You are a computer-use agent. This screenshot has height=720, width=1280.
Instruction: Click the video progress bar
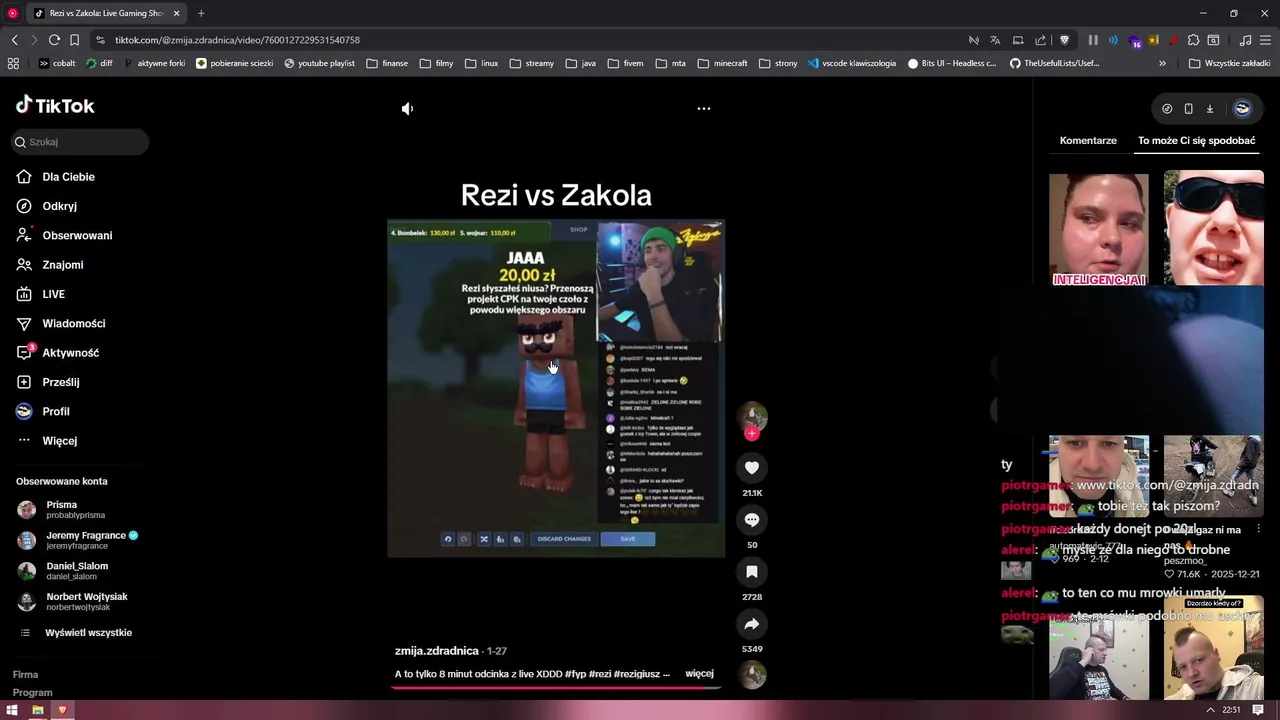click(555, 688)
